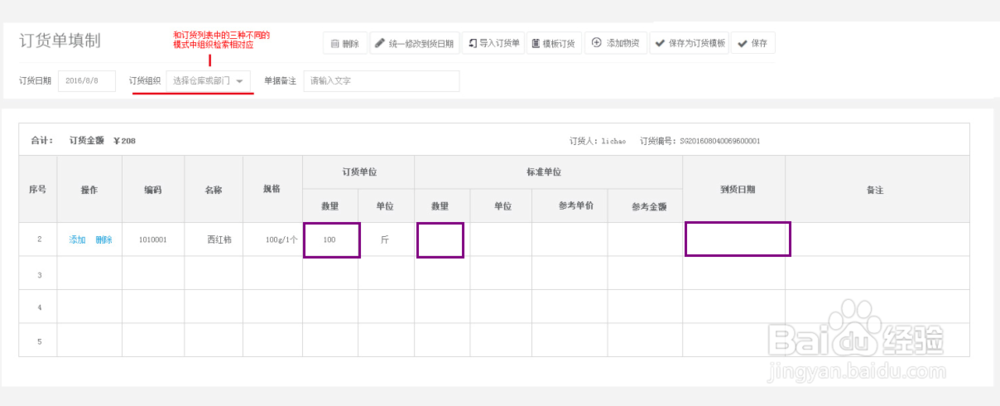
Task: Click the 备注 column header
Action: tap(876, 189)
